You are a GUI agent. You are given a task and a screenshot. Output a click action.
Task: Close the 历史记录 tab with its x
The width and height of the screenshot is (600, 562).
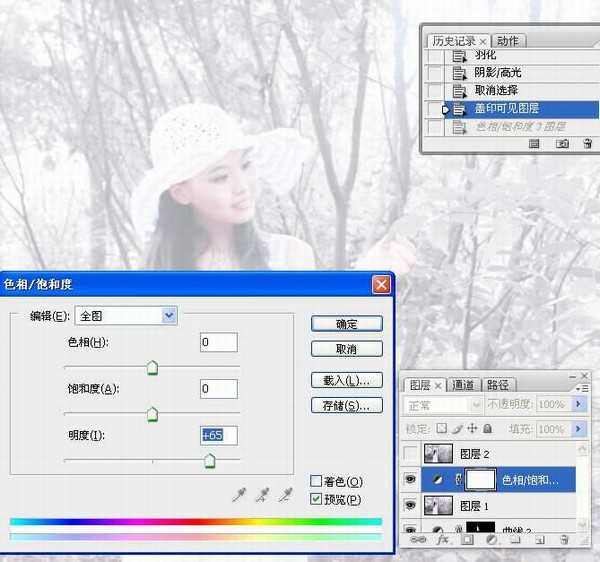pos(483,41)
